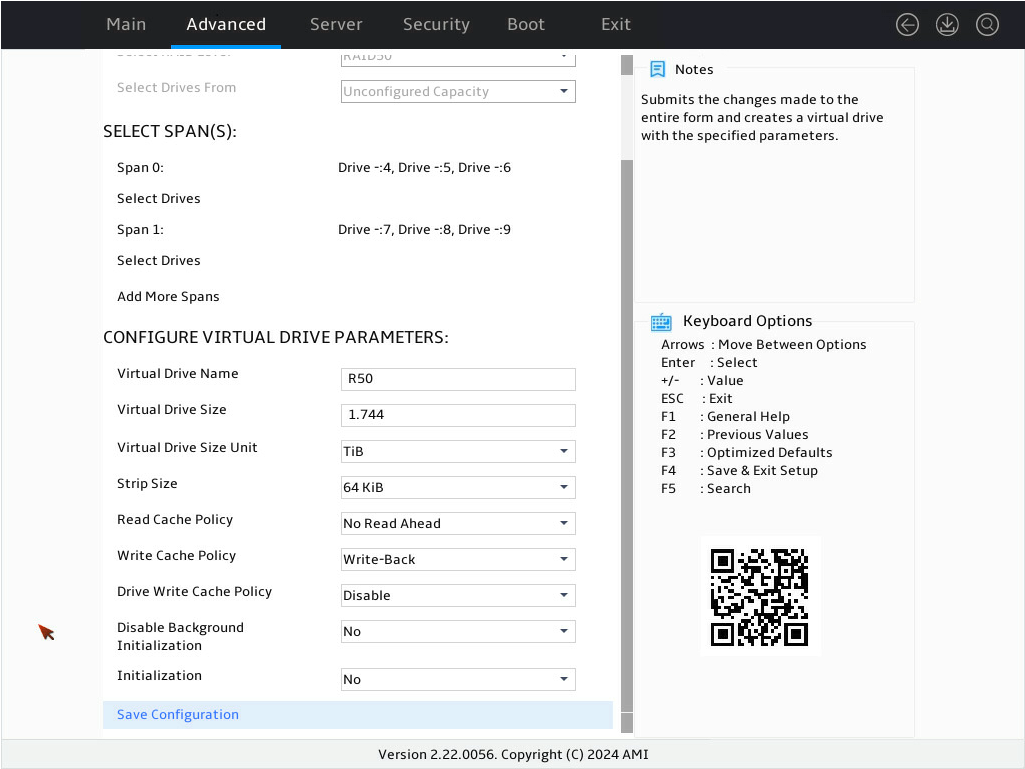
Task: Open the Server tab
Action: click(x=336, y=24)
